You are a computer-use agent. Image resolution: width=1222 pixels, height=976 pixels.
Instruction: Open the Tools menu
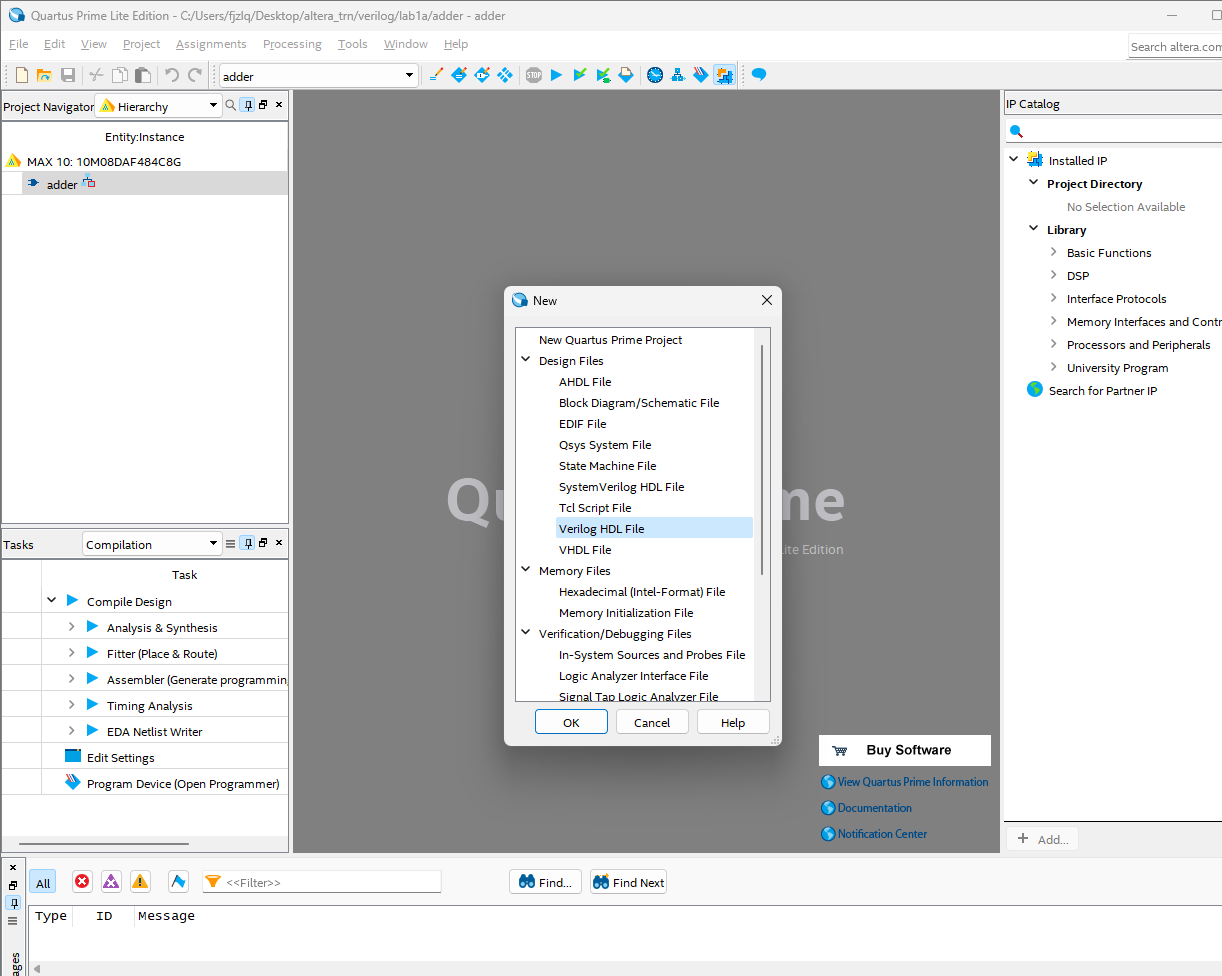coord(353,44)
